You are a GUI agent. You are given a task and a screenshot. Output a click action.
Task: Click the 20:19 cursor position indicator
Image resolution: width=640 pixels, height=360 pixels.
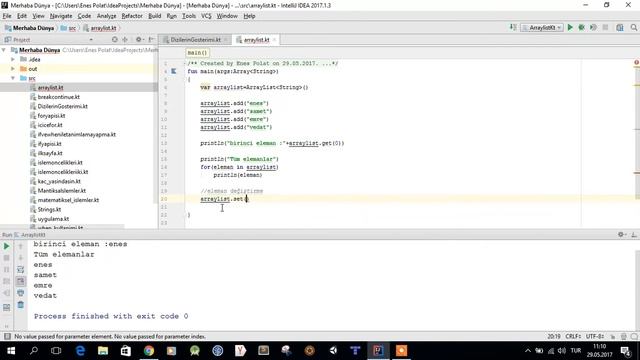click(x=553, y=336)
